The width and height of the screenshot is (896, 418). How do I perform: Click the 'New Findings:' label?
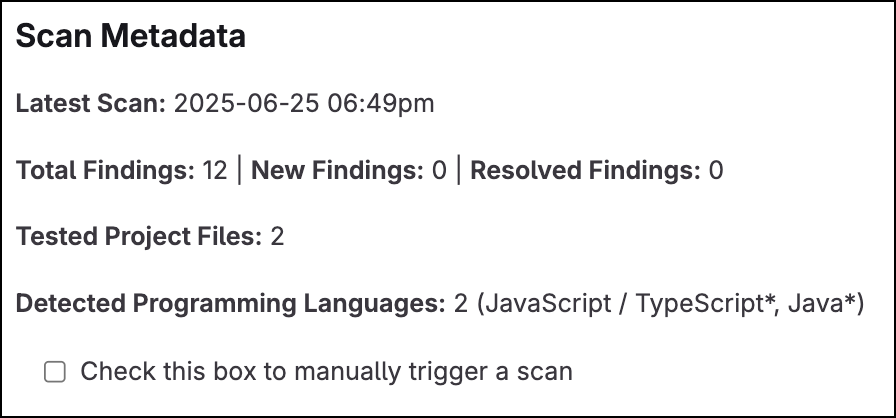point(337,170)
